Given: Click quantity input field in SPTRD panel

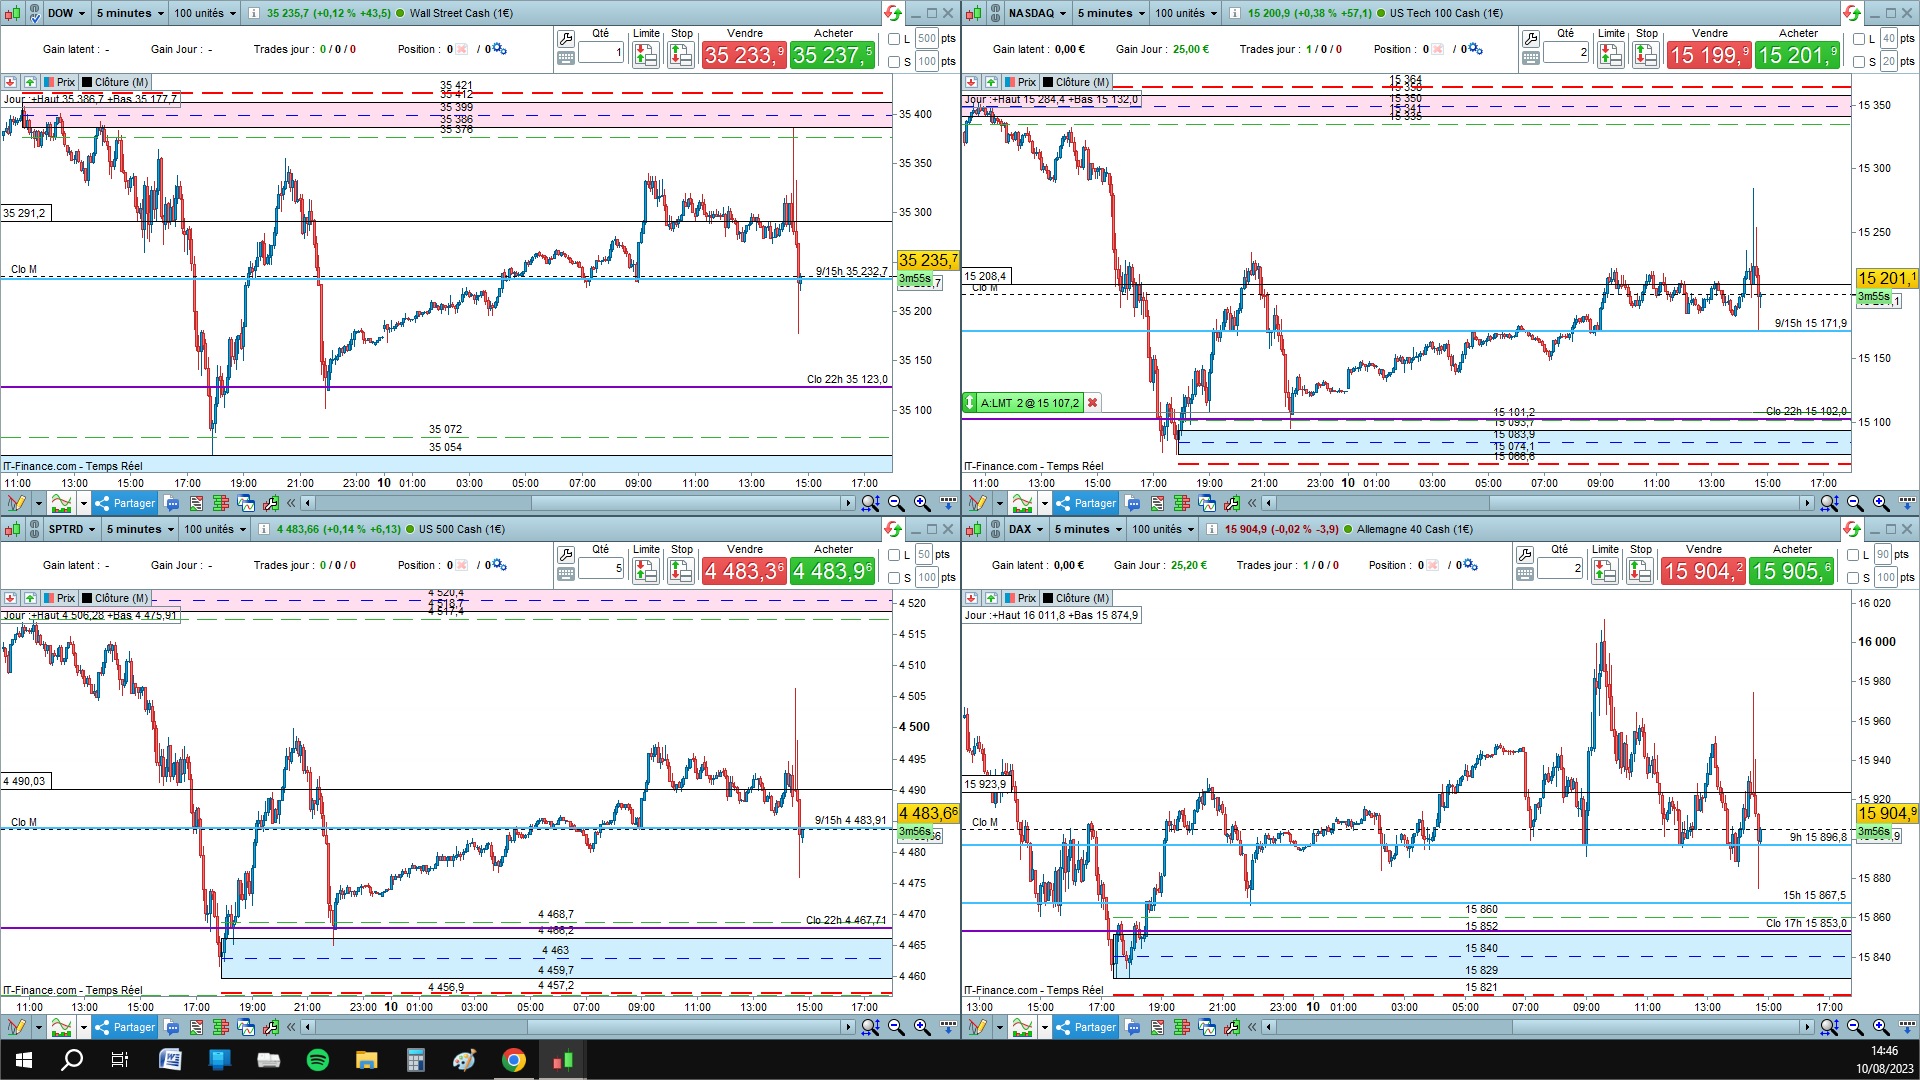Looking at the screenshot, I should (601, 568).
